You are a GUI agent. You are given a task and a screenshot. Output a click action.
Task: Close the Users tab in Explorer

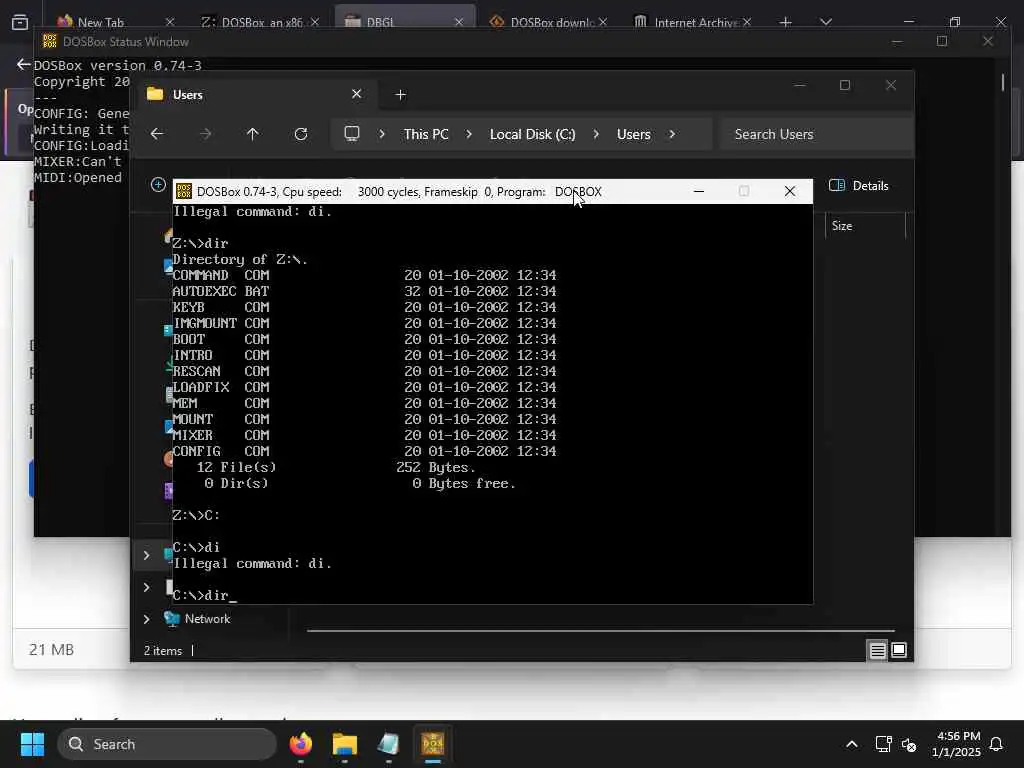coord(357,94)
